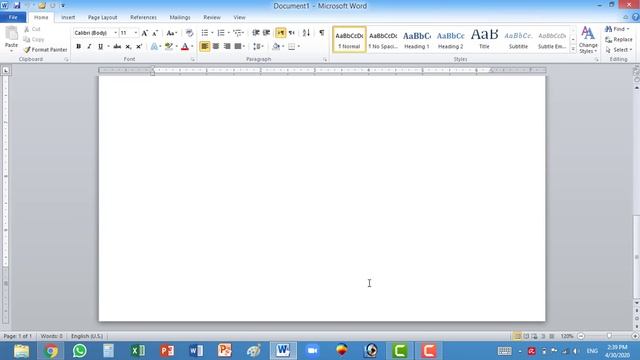
Task: Open the underline style dropdown arrow
Action: [108, 47]
